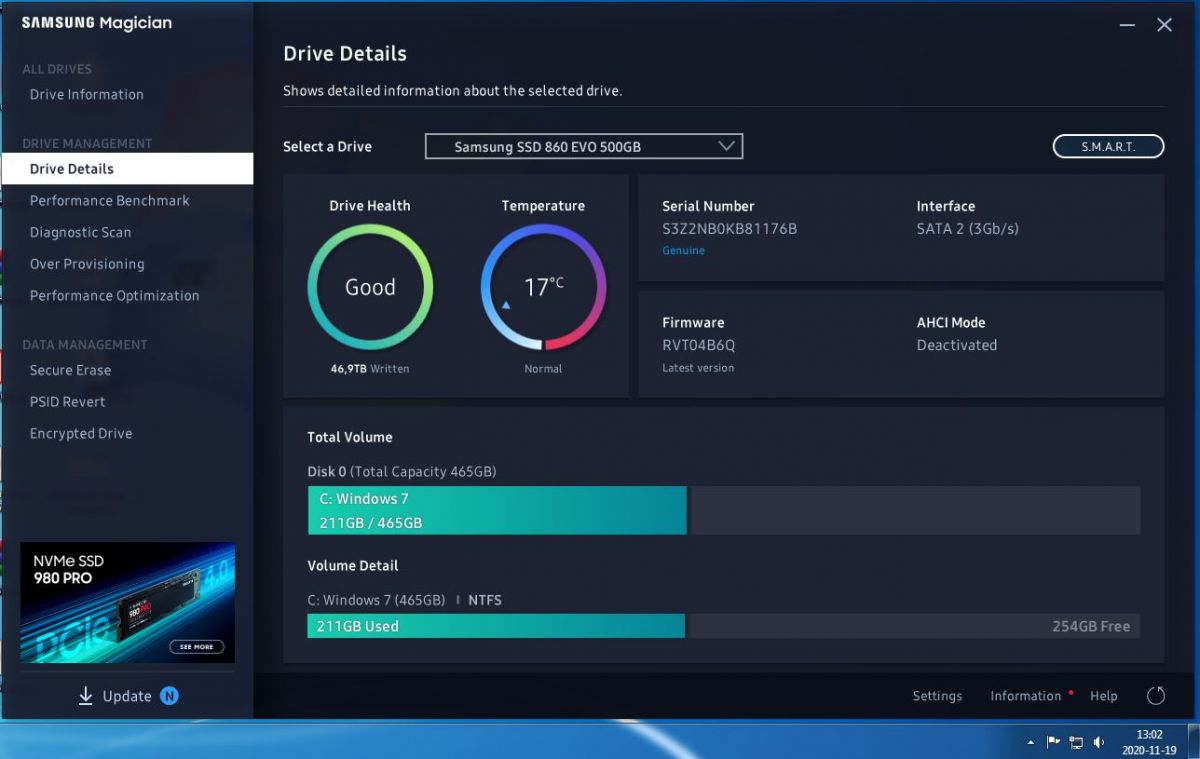The height and width of the screenshot is (759, 1200).
Task: Open Secure Erase option
Action: pyautogui.click(x=70, y=370)
